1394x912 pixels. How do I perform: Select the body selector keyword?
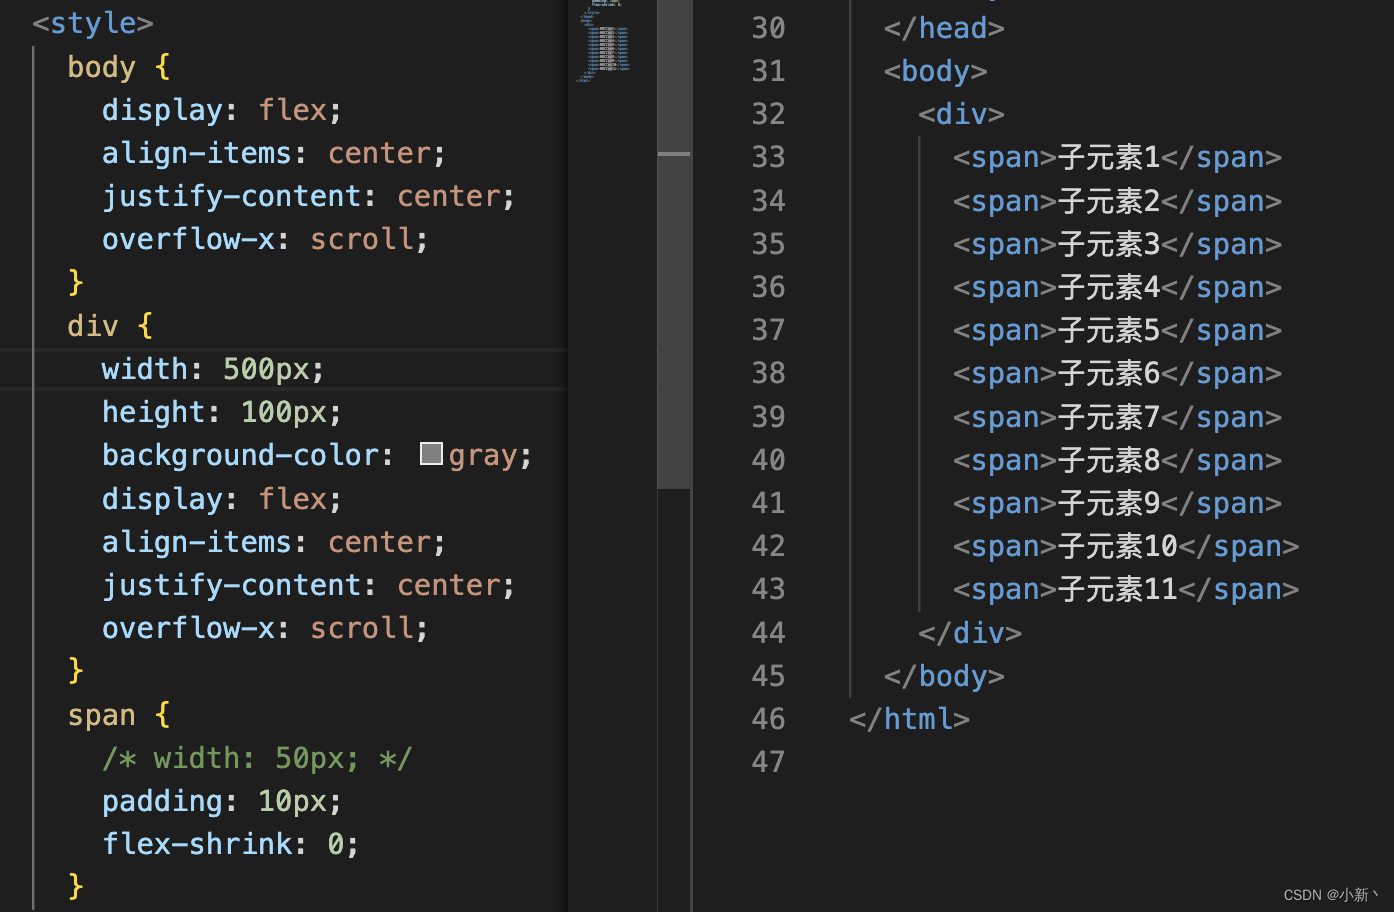pos(100,66)
